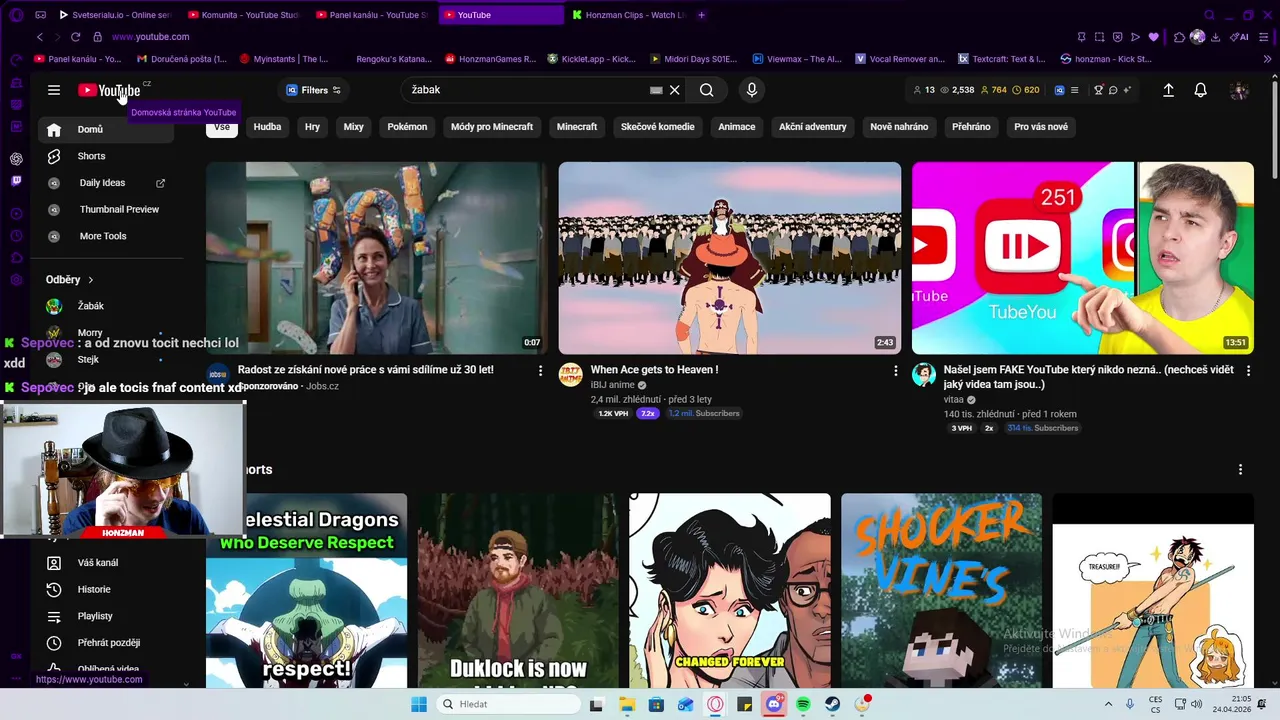Open More Tools in the sidebar
This screenshot has height=720, width=1280.
(x=106, y=236)
